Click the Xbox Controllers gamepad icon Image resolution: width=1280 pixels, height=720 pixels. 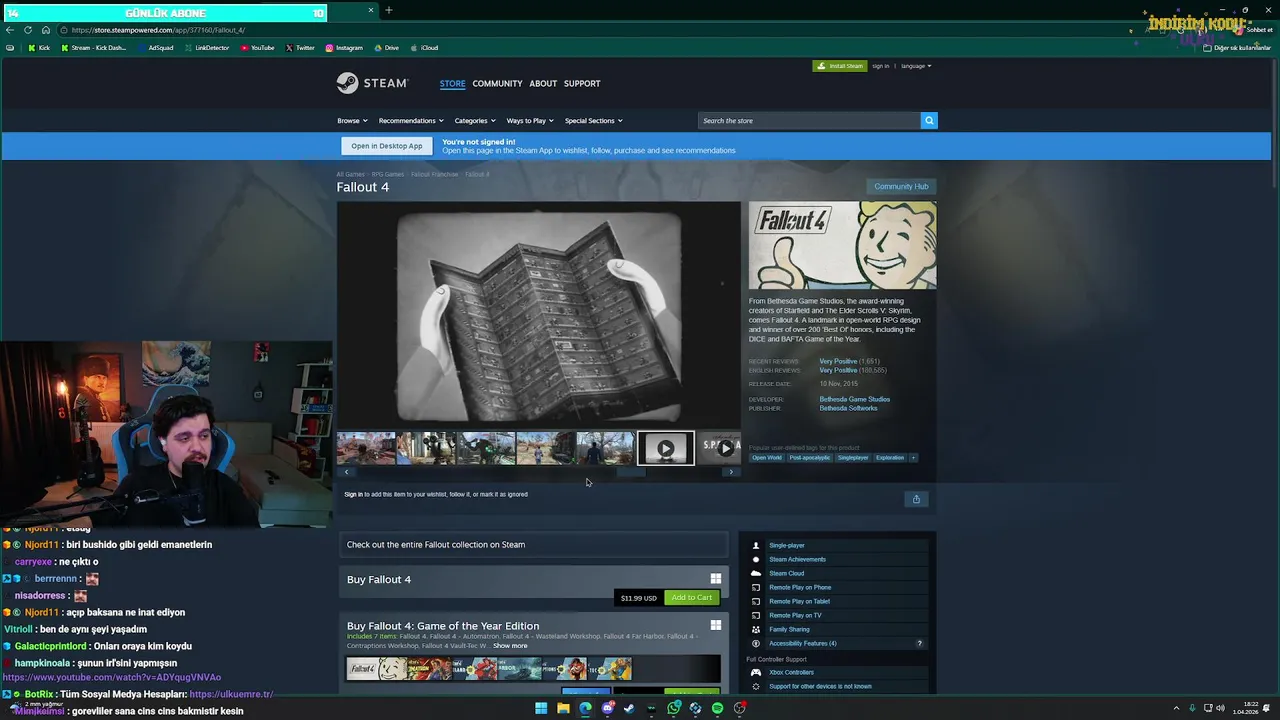756,672
